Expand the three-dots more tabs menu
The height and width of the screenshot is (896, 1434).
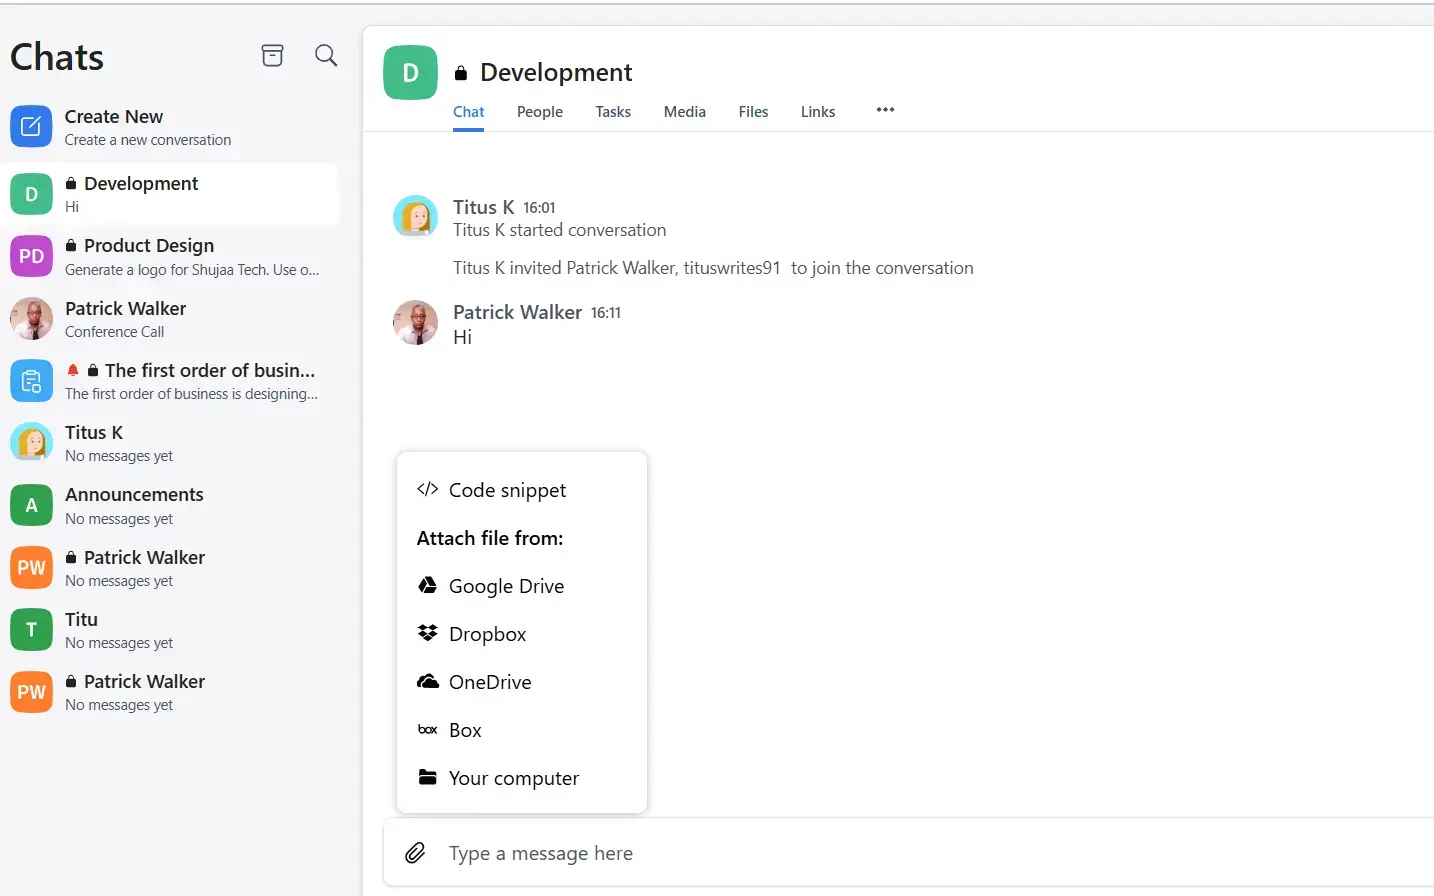tap(885, 110)
